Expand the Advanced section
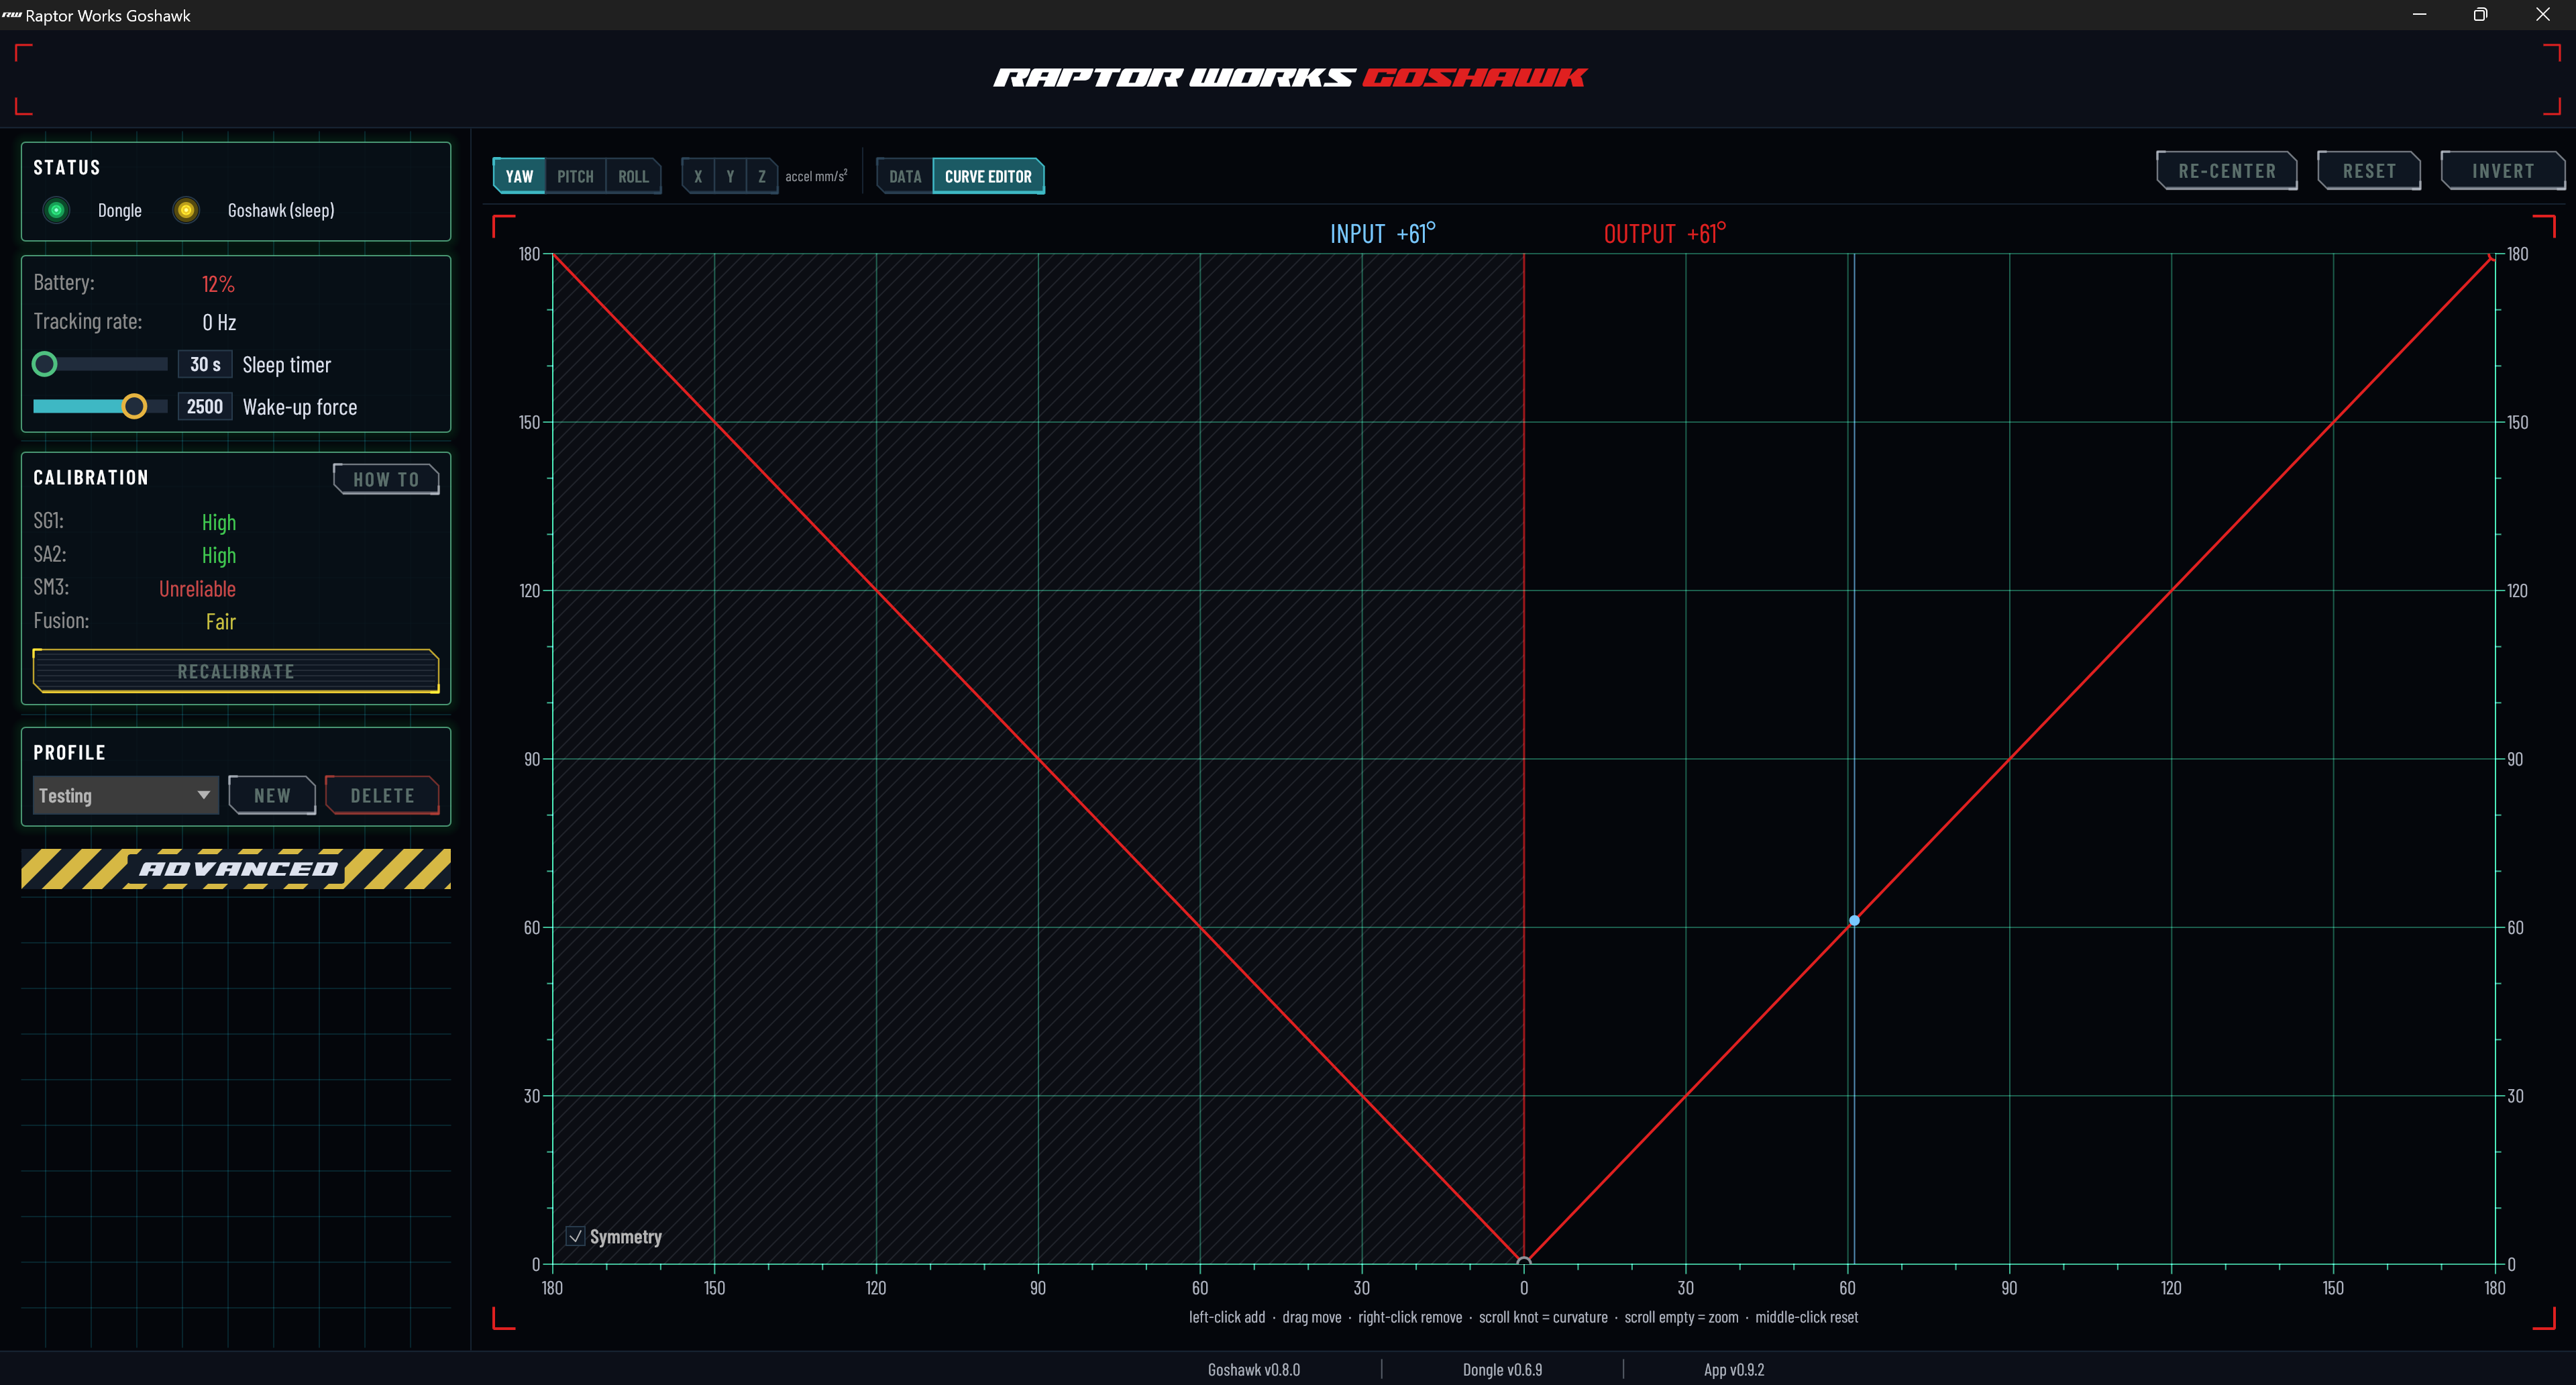This screenshot has width=2576, height=1385. (x=236, y=869)
